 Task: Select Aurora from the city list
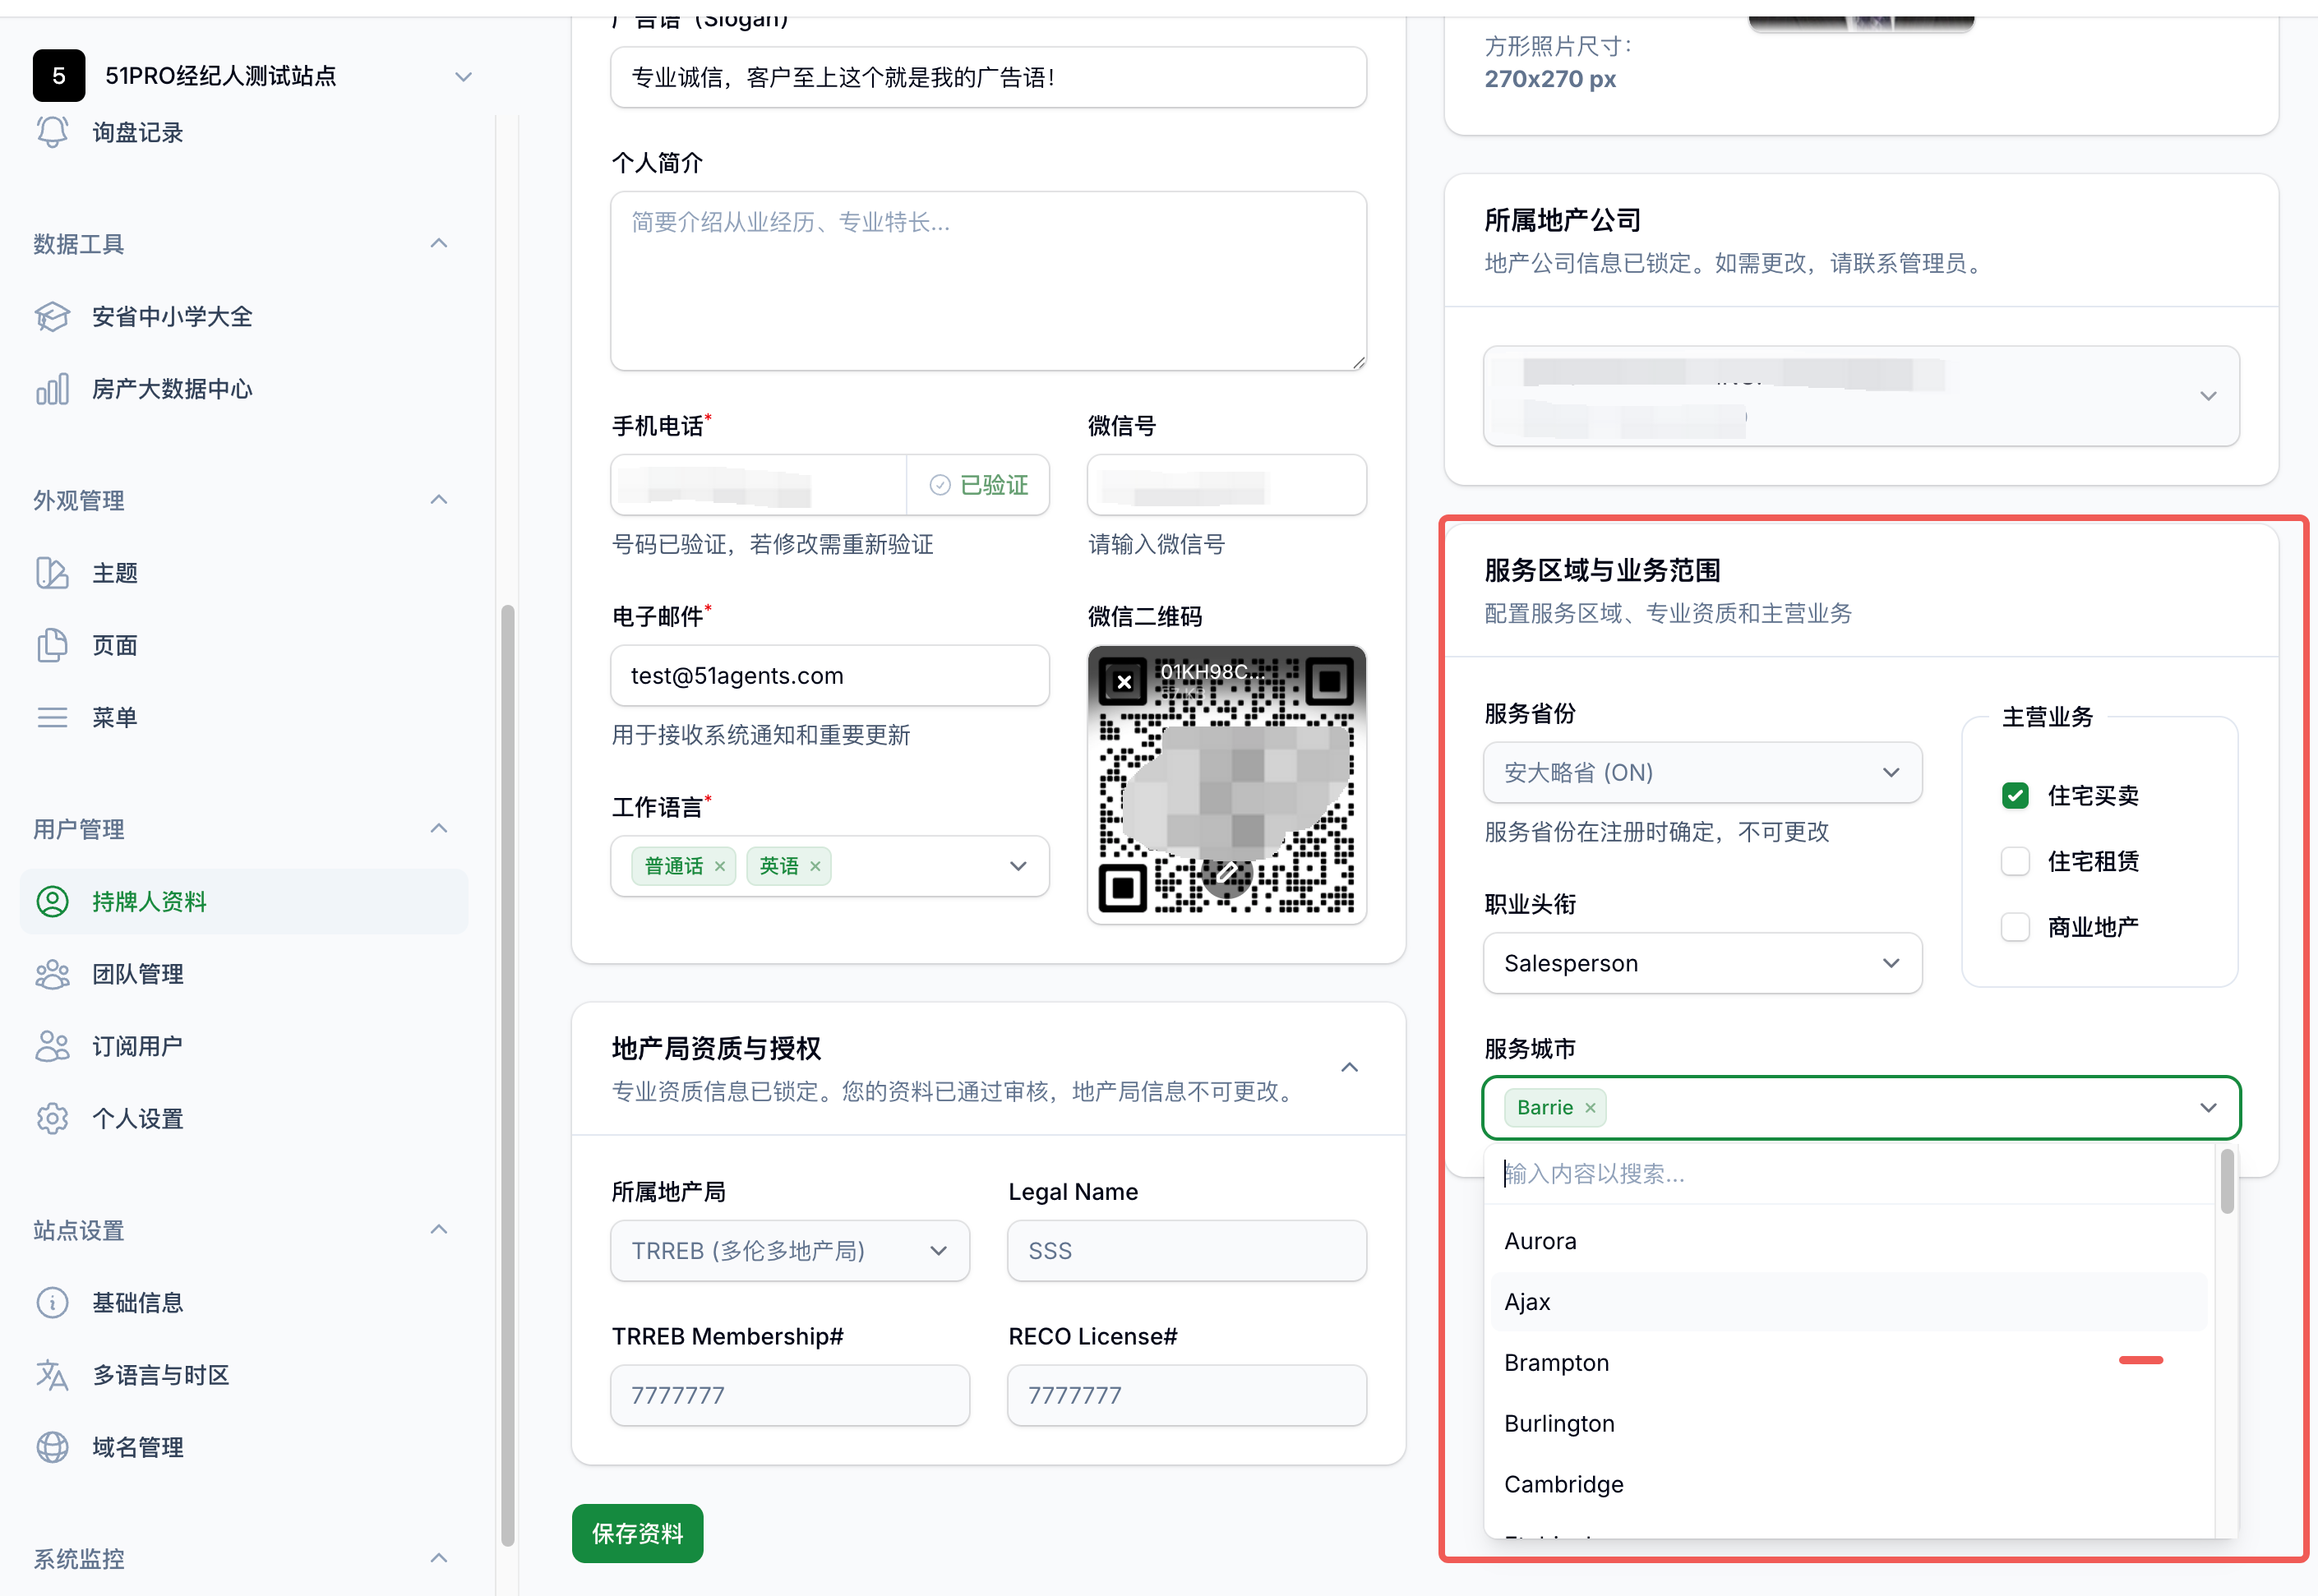(x=1848, y=1241)
